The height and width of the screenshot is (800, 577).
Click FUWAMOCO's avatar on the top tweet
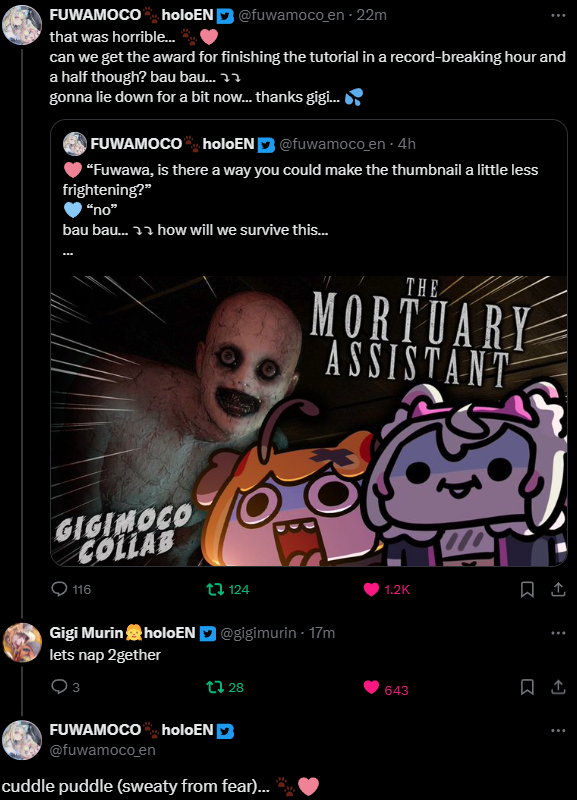pyautogui.click(x=22, y=25)
